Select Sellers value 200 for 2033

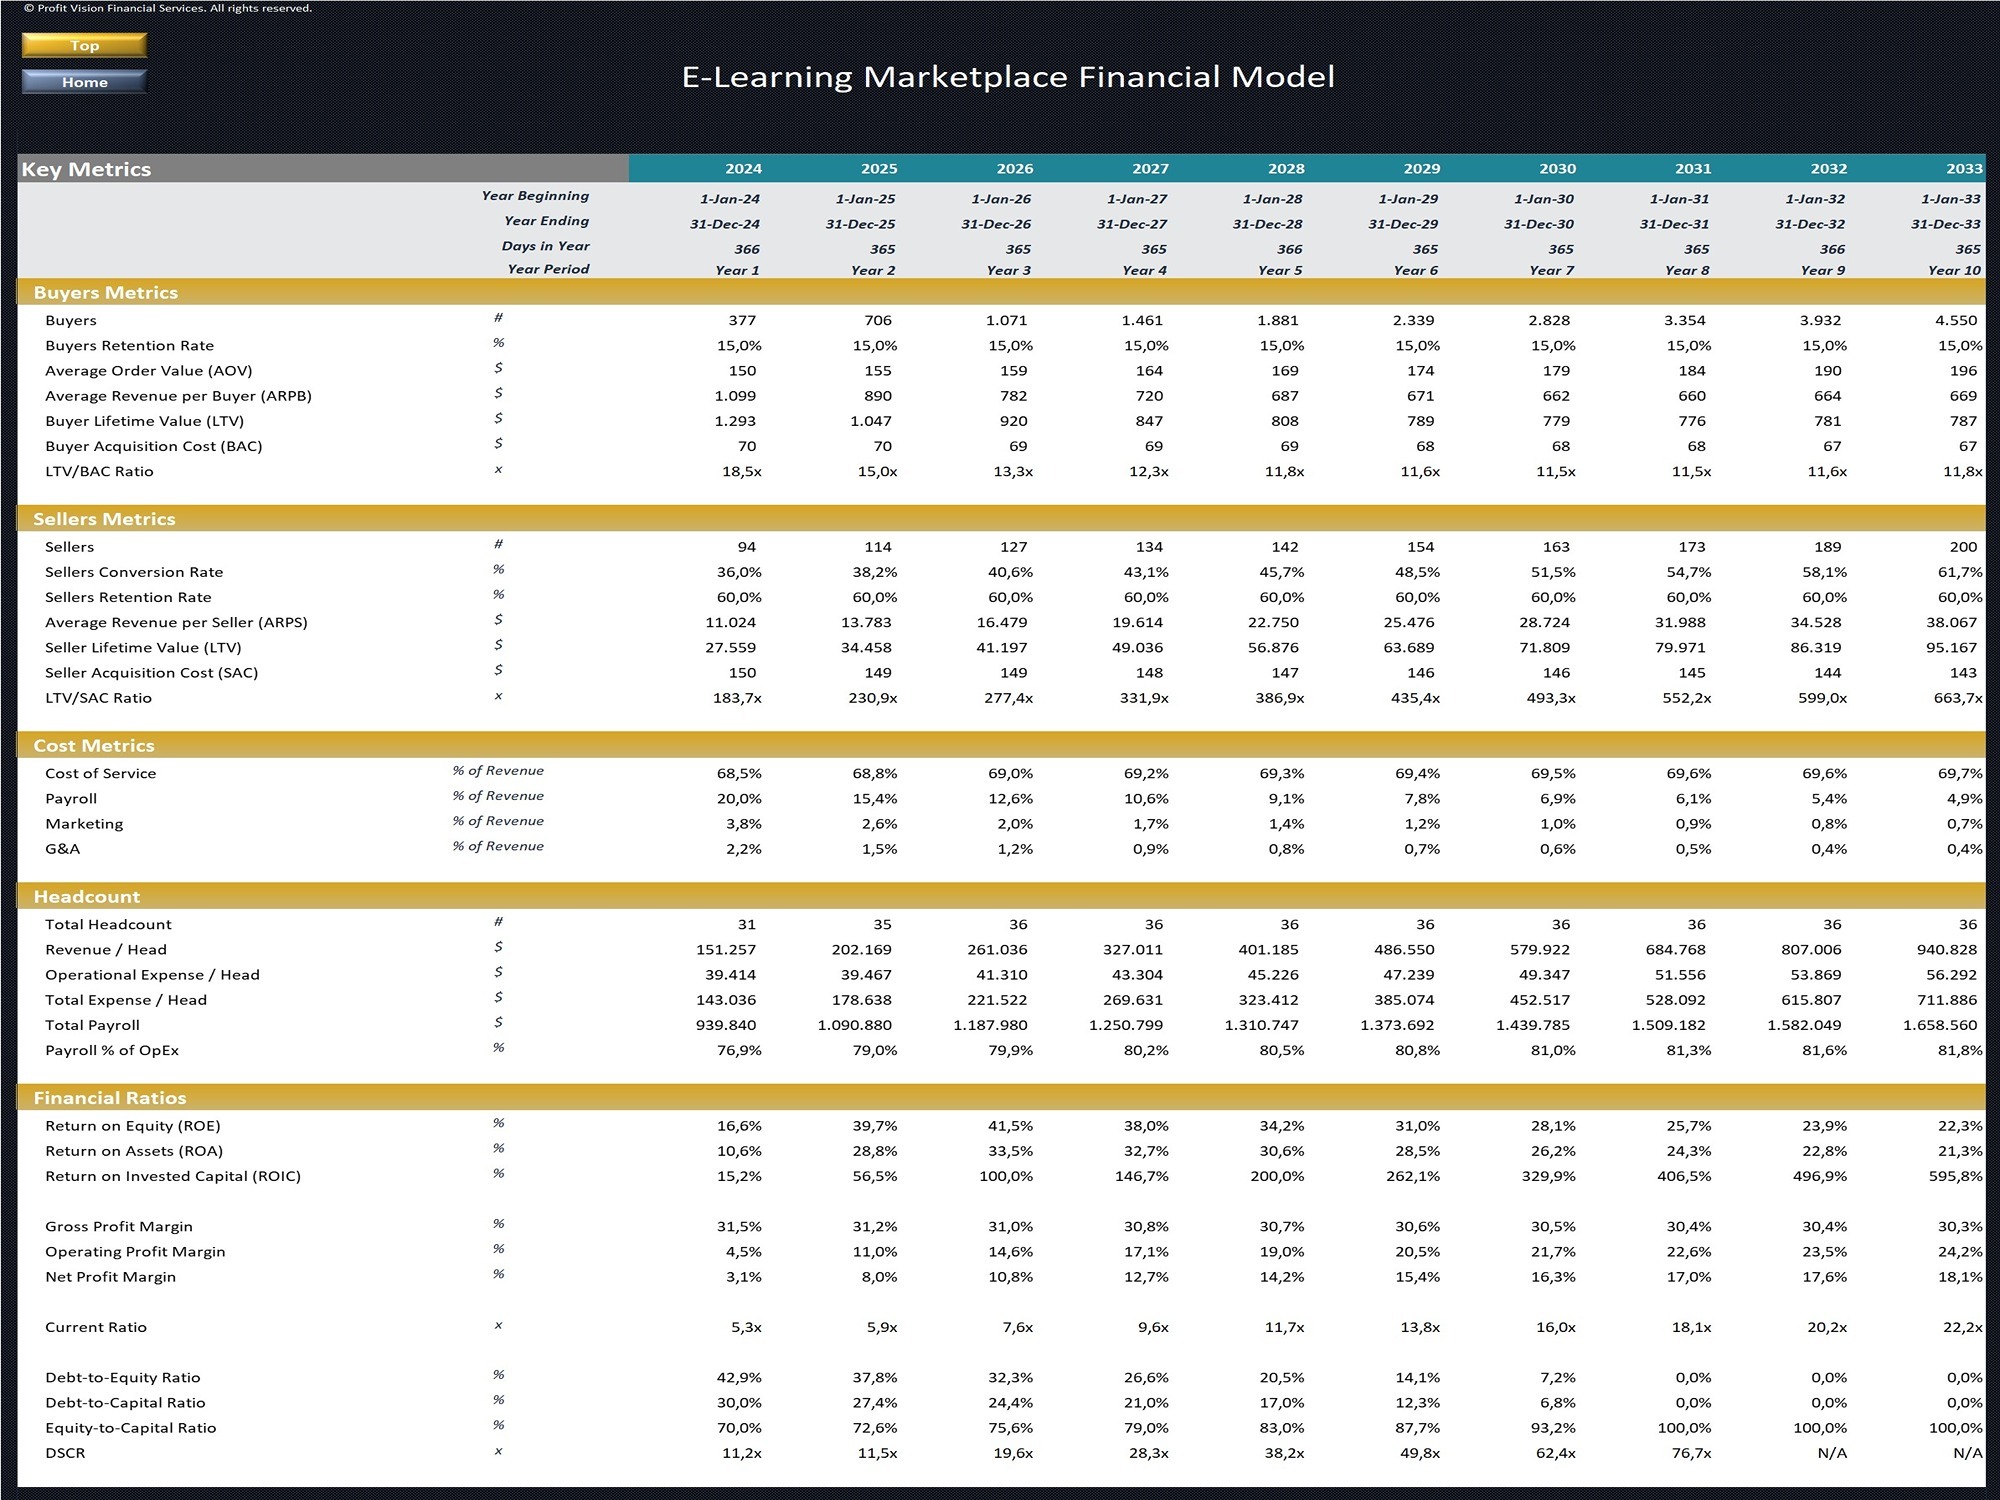(1963, 547)
